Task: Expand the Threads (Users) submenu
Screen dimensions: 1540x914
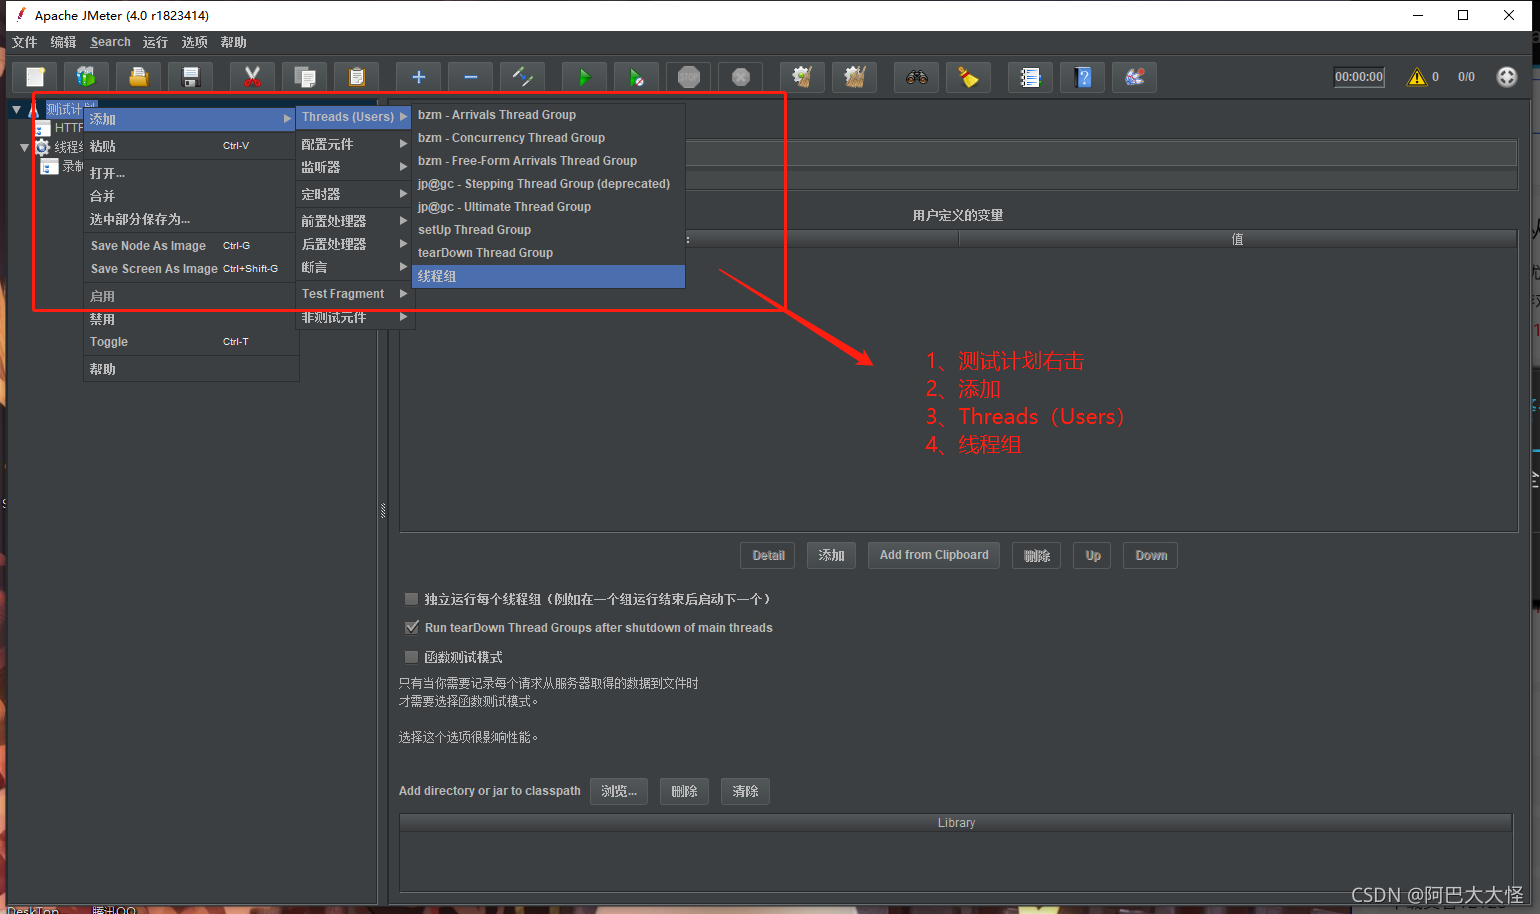Action: [355, 117]
